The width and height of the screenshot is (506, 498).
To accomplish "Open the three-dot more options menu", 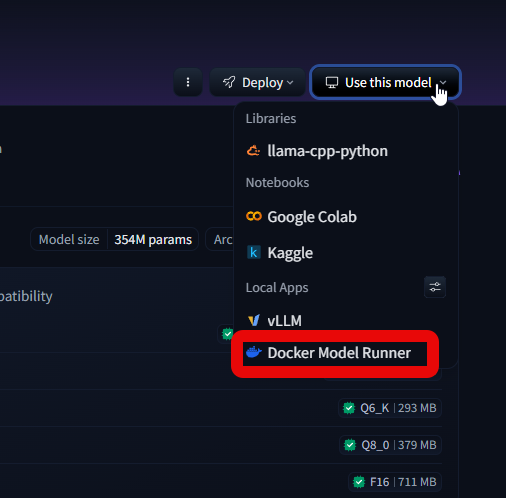I will tap(188, 82).
